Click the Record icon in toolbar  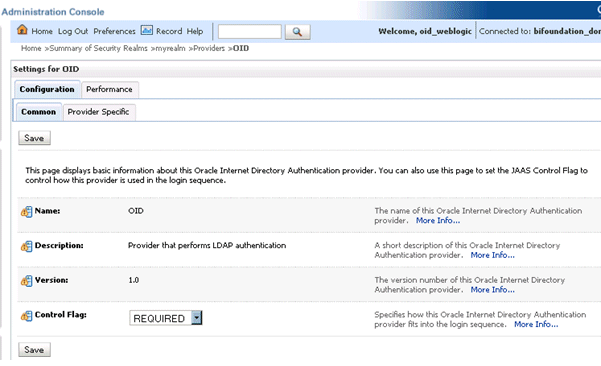tap(146, 30)
